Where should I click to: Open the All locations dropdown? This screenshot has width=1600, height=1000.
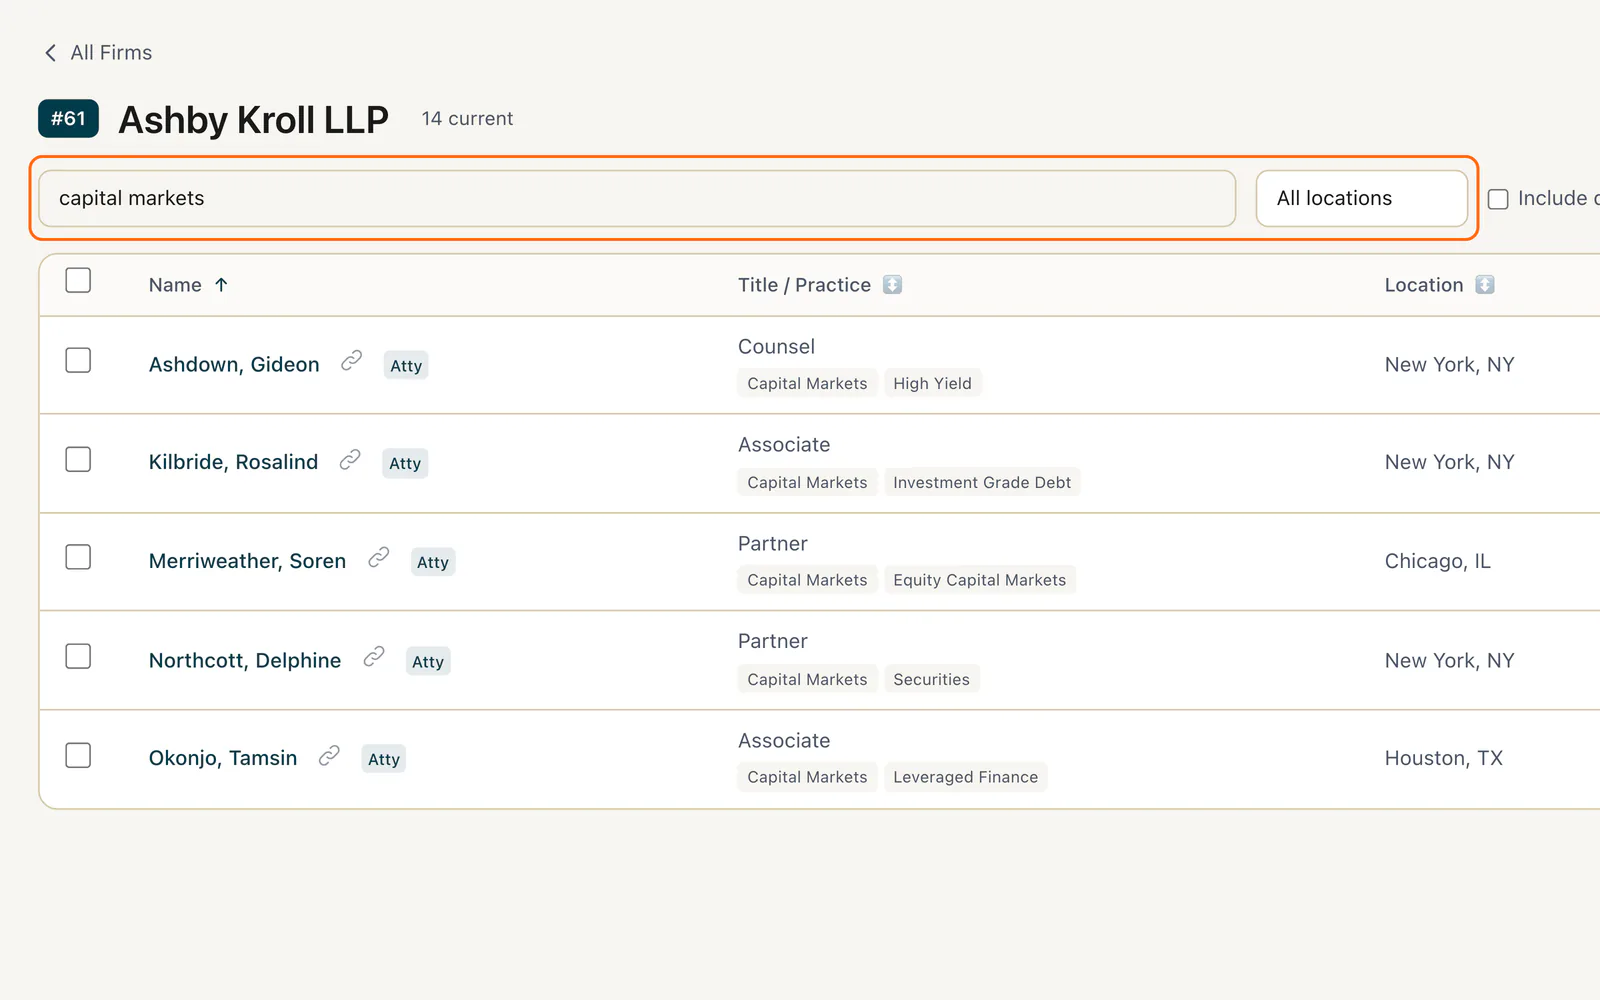1362,198
